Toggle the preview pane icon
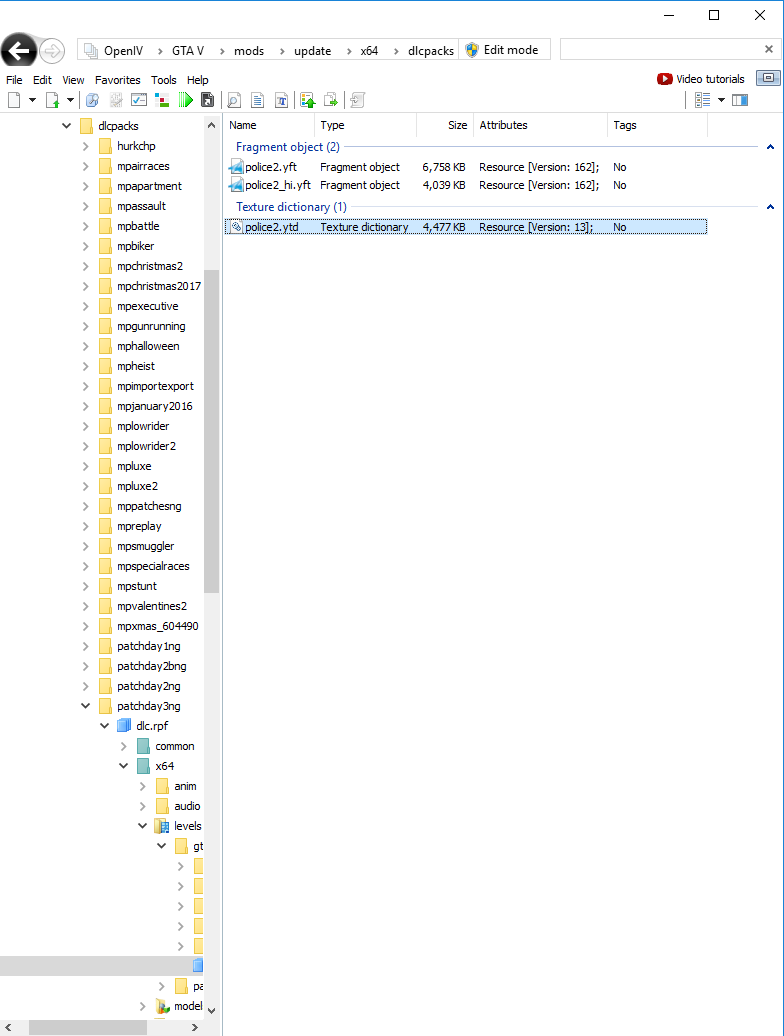Viewport: 784px width, 1036px height. point(740,100)
